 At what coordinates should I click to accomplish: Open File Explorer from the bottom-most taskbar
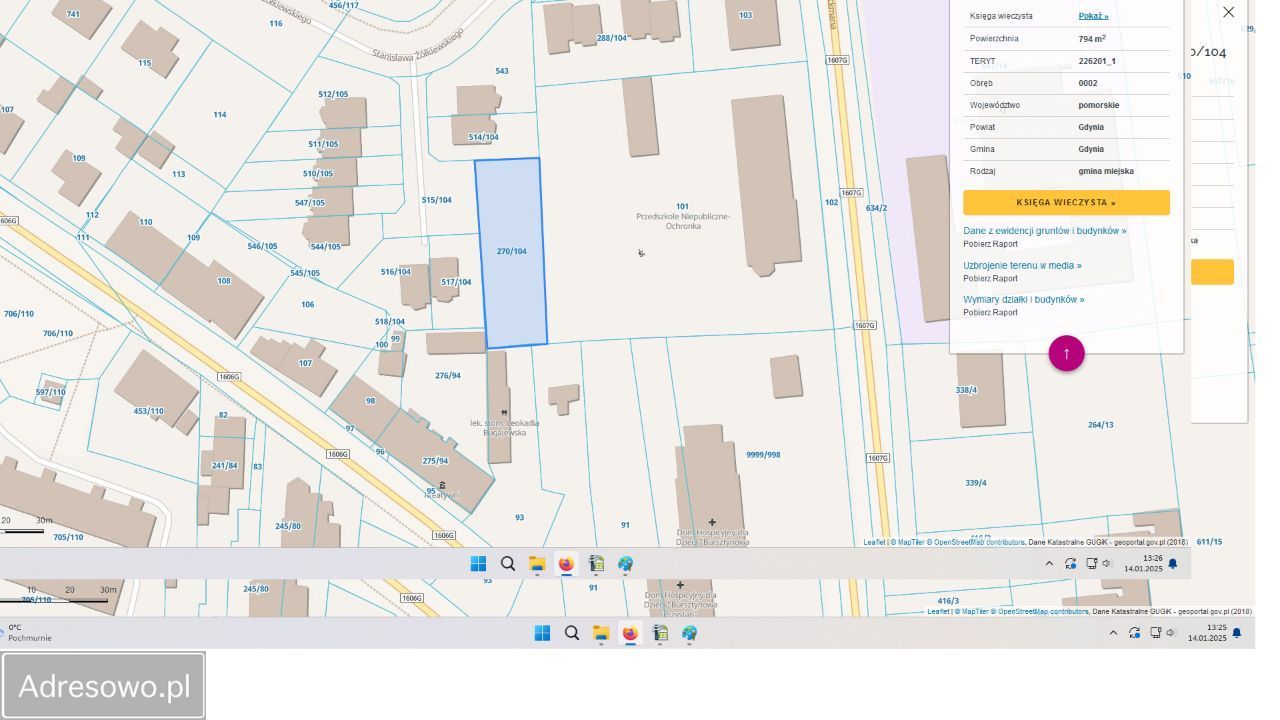pos(601,633)
